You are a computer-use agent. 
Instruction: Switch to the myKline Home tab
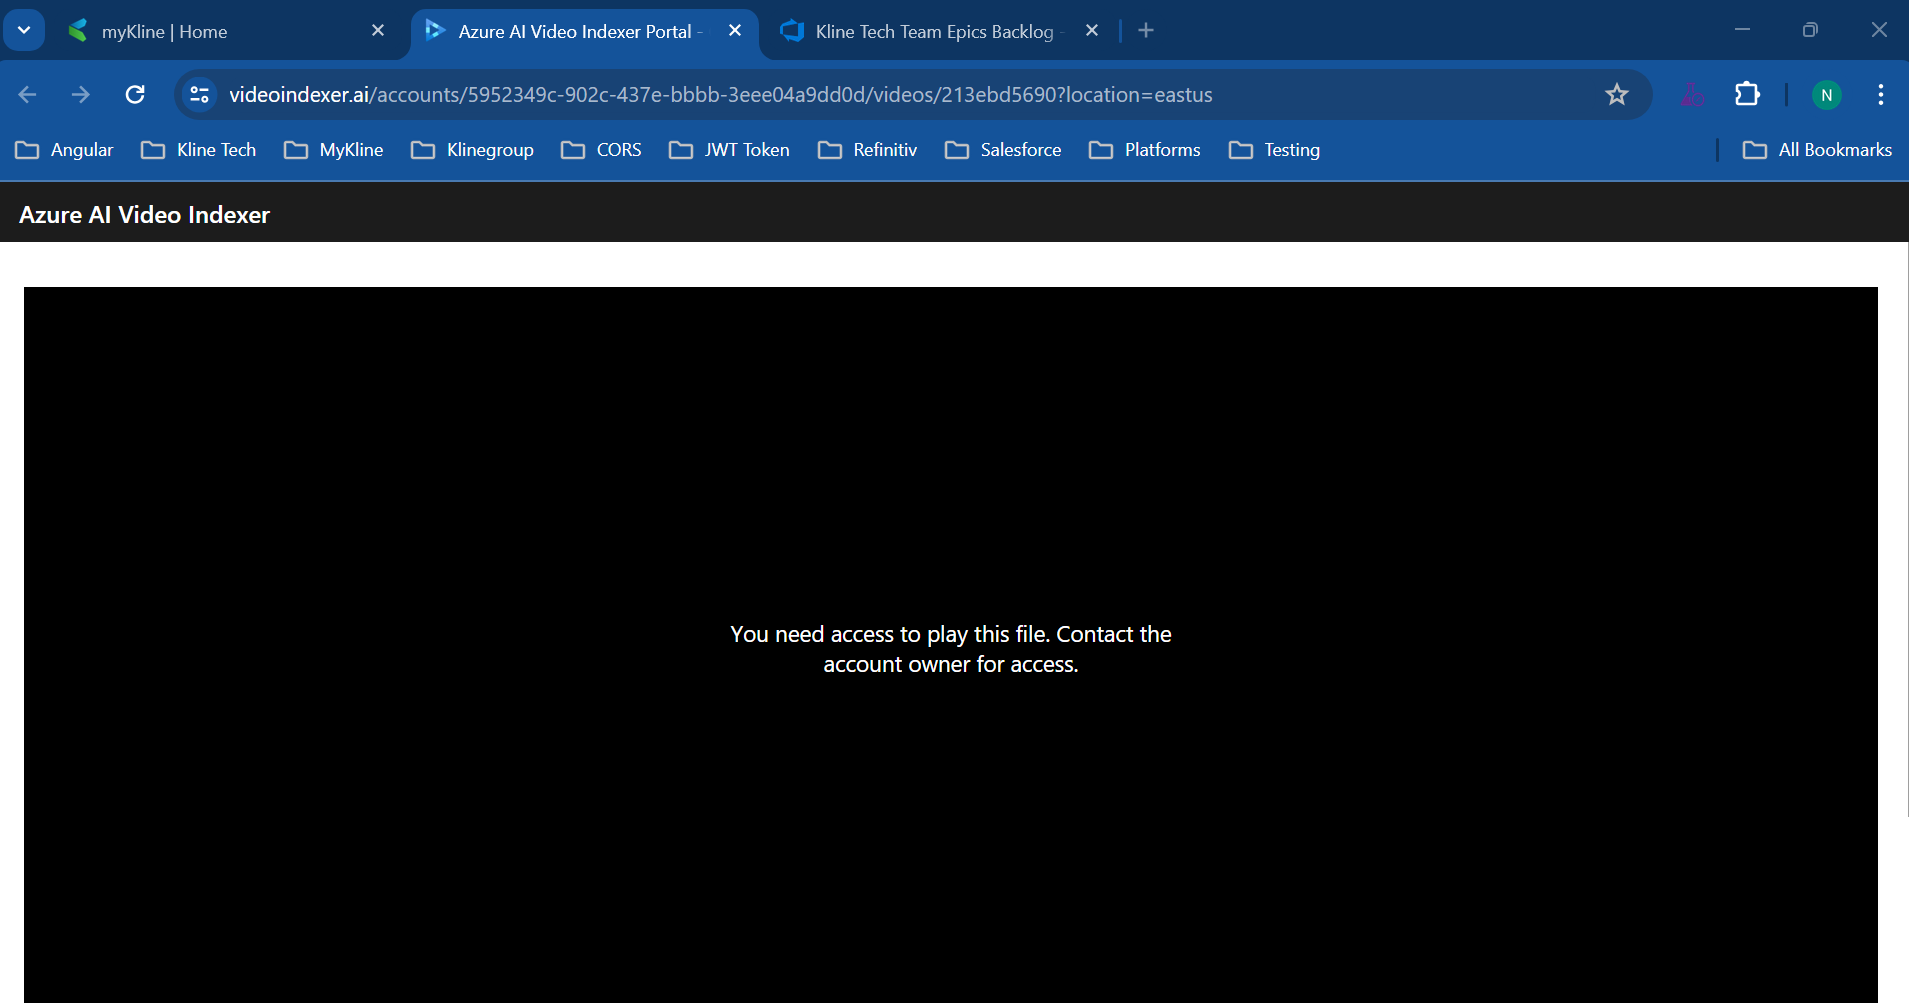coord(200,31)
